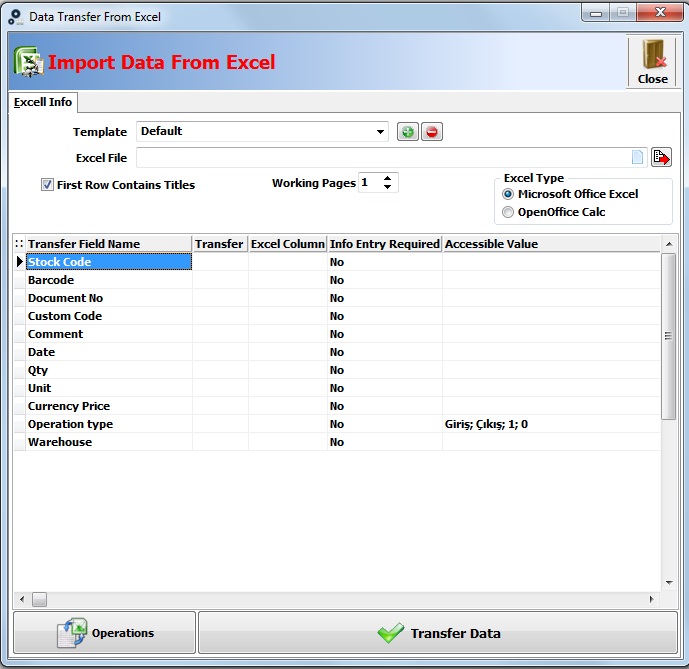Click the horizontal scrollbar thumb
Image resolution: width=689 pixels, height=669 pixels.
click(x=40, y=599)
